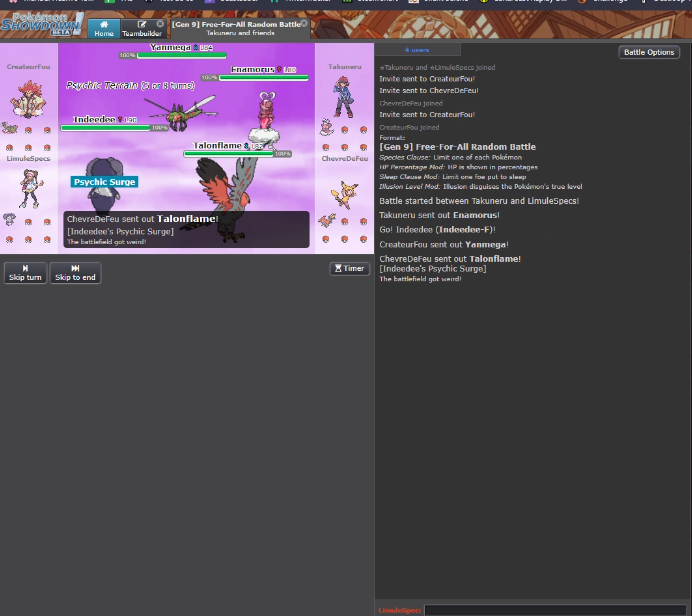This screenshot has height=616, width=692.
Task: Click the battle message box on the battlefield
Action: (x=186, y=229)
